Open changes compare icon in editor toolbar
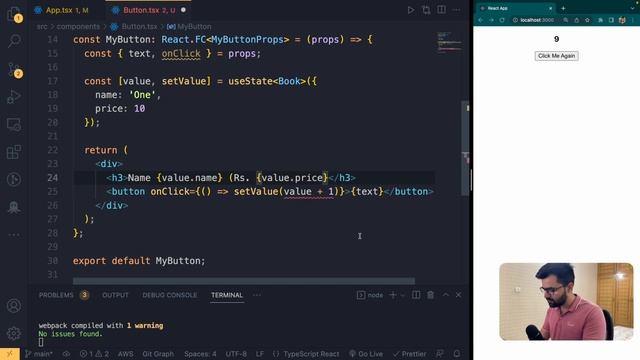640x360 pixels. pyautogui.click(x=426, y=10)
